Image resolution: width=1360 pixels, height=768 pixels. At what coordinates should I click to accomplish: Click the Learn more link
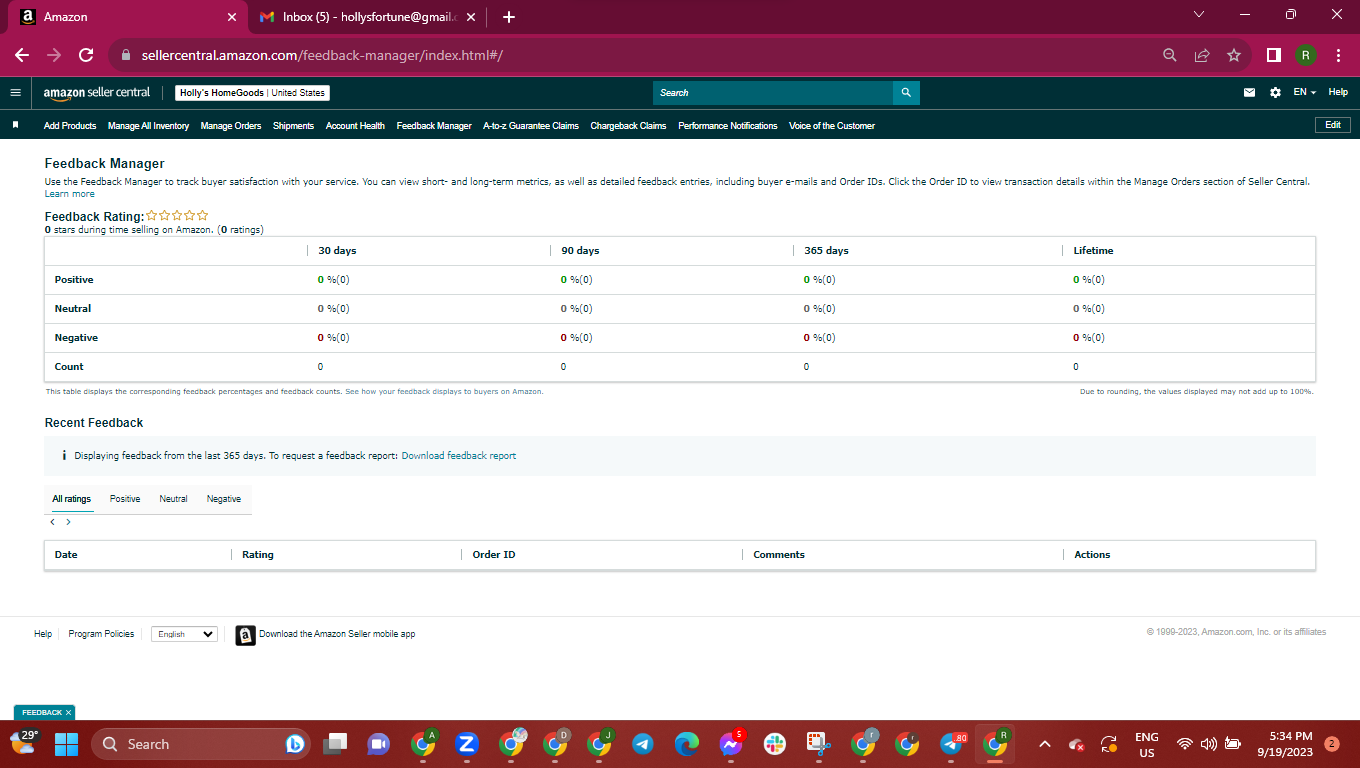70,194
